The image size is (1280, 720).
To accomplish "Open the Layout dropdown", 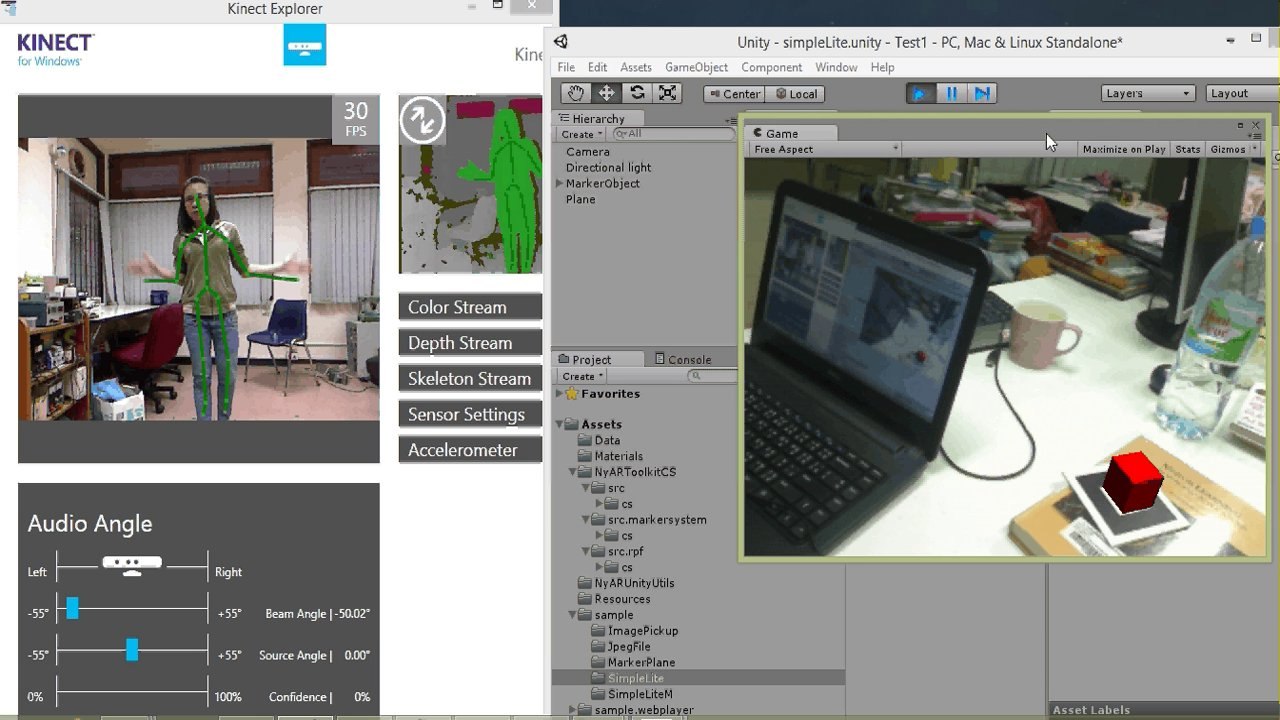I will pos(1242,93).
